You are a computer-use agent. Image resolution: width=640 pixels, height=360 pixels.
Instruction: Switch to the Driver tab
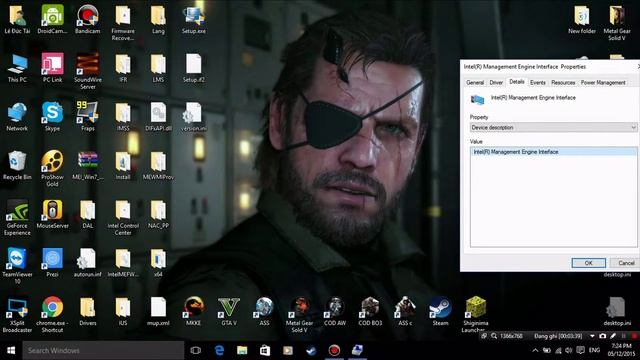coord(496,82)
